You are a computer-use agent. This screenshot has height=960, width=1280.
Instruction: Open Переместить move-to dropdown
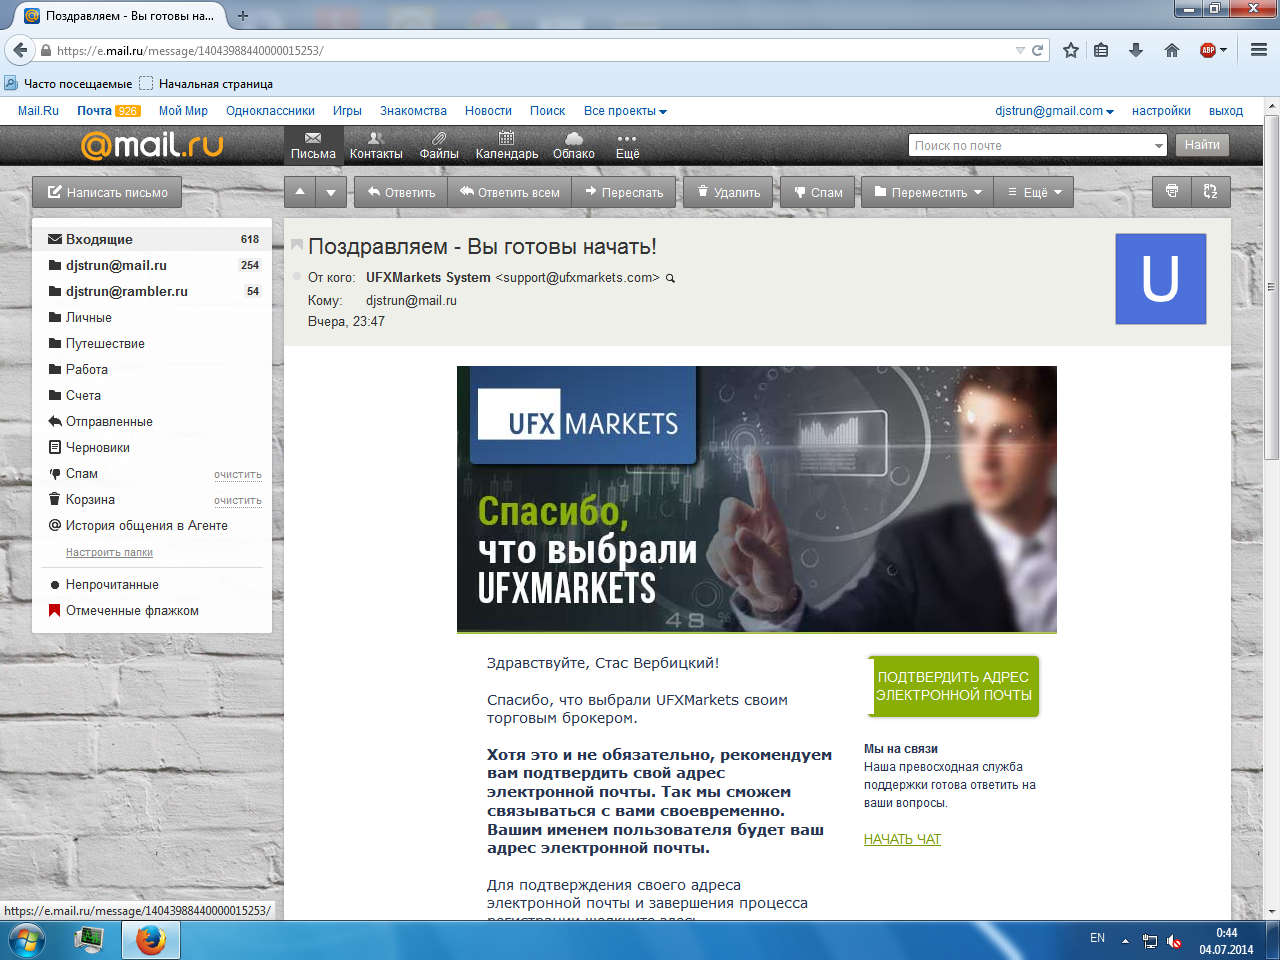[x=928, y=192]
